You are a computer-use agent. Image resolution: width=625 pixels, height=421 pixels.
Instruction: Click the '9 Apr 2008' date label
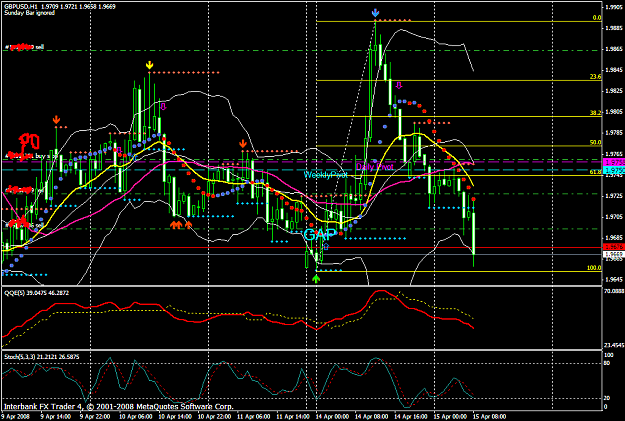click(16, 417)
